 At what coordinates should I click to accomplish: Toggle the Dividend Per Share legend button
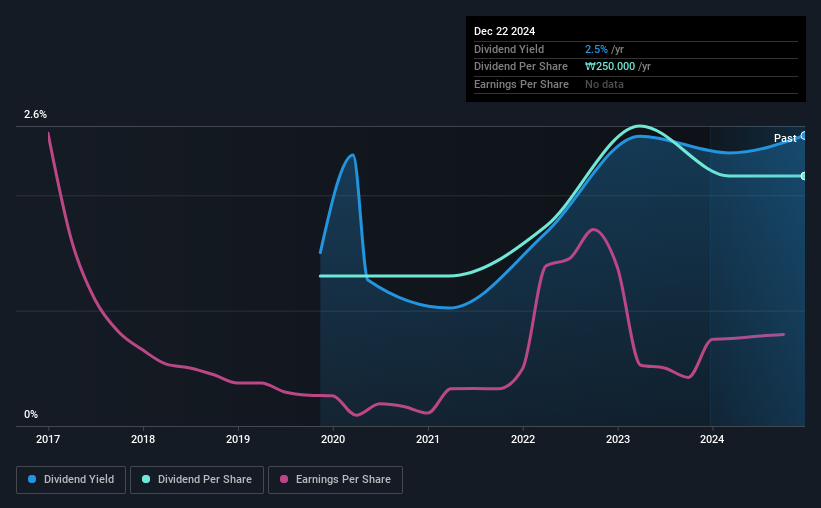click(x=197, y=480)
